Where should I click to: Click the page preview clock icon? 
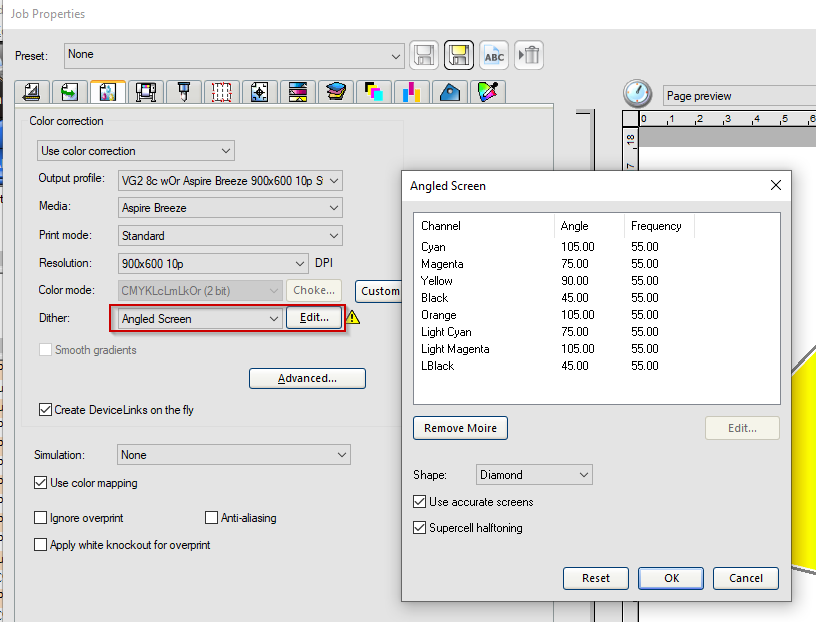(637, 94)
